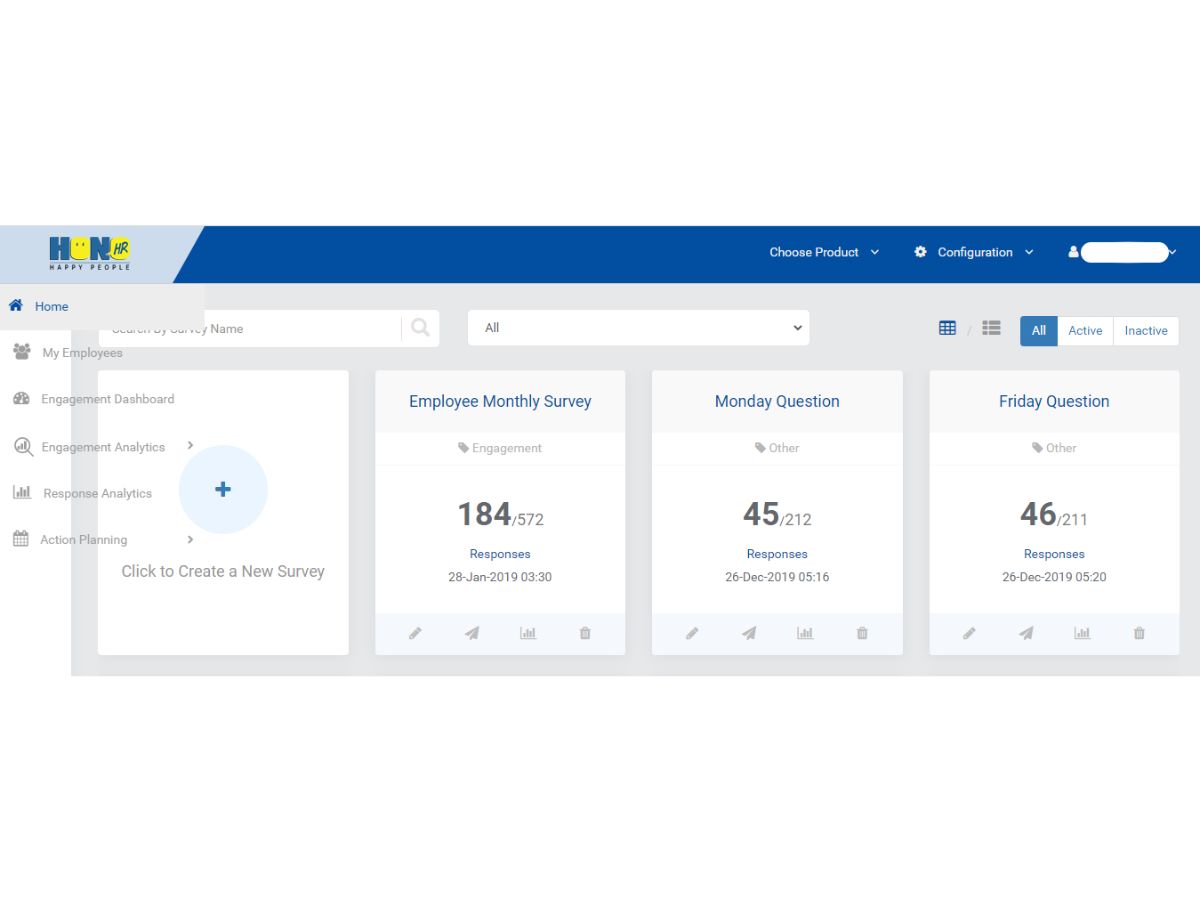Expand Engagement Analytics submenu arrow
This screenshot has height=900, width=1200.
[190, 446]
